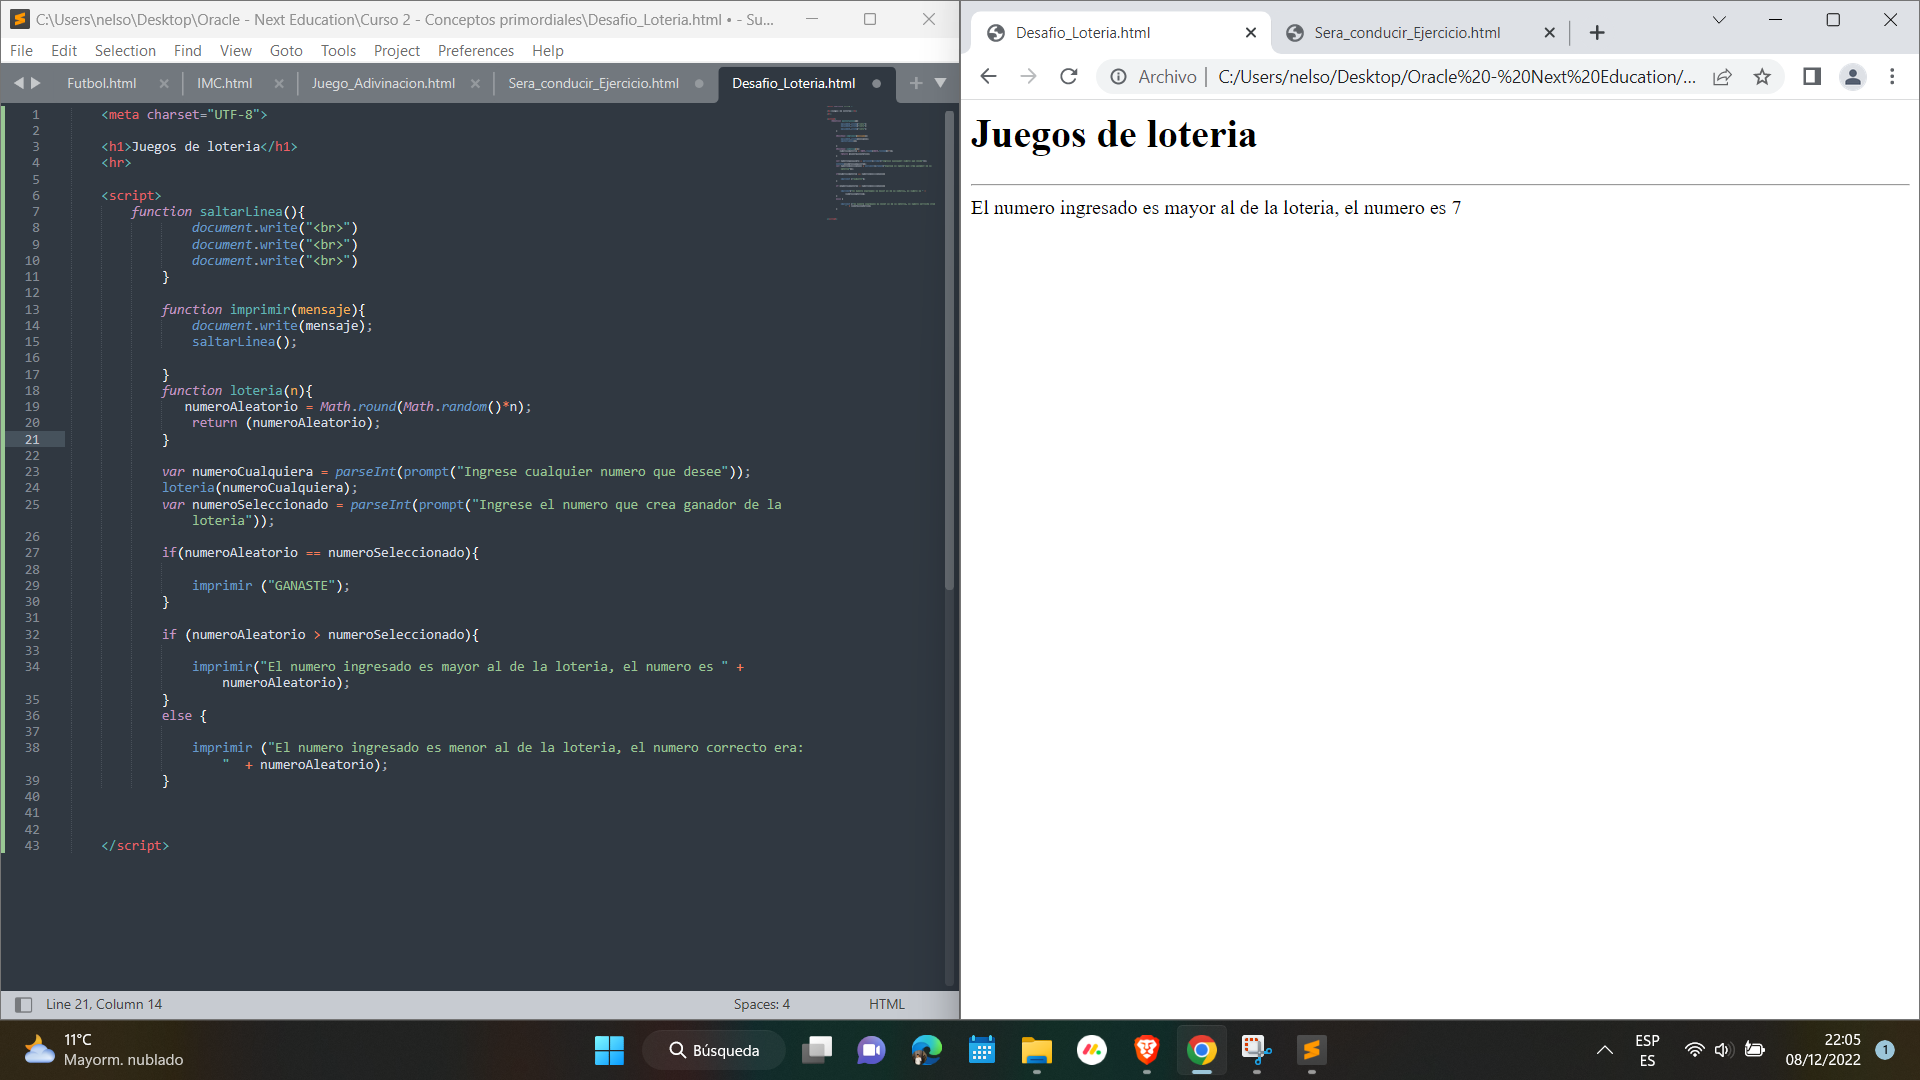Open File Explorer from taskbar

pos(1036,1050)
